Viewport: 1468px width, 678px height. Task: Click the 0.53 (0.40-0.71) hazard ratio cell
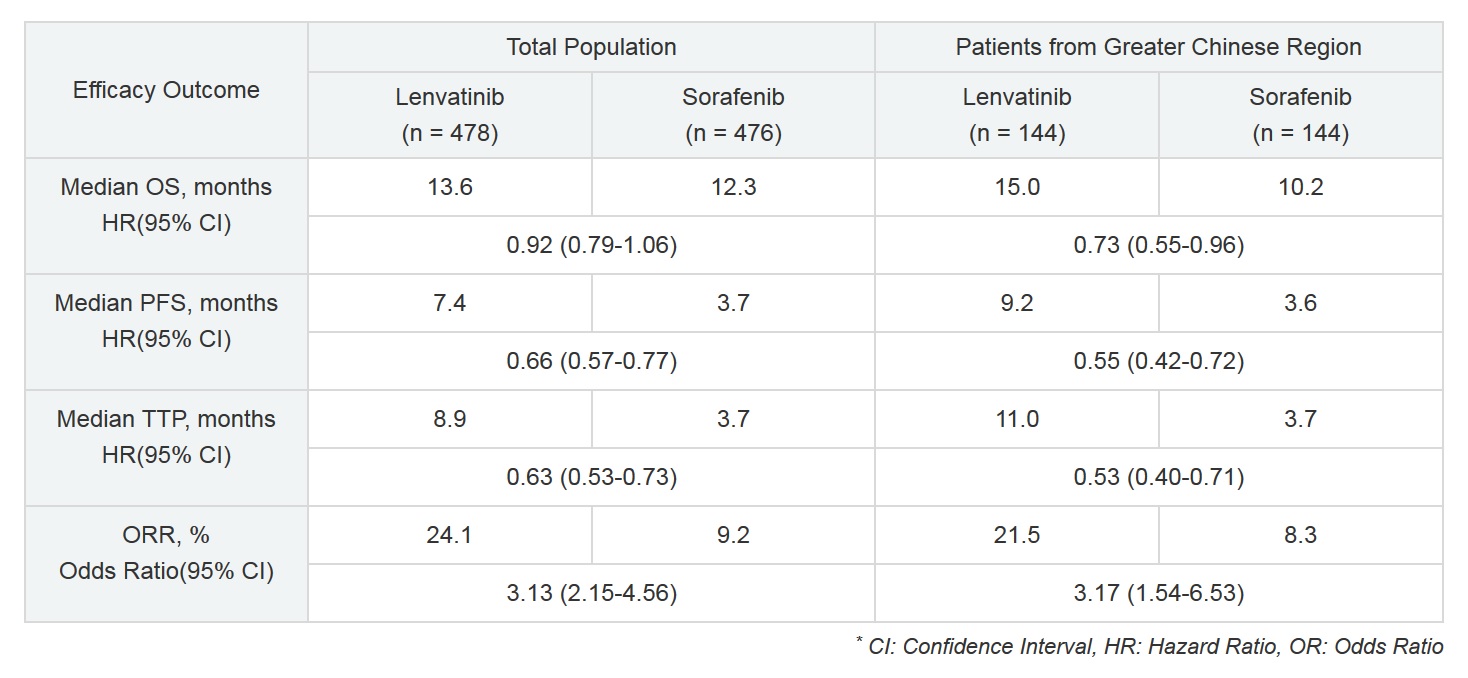(1158, 477)
